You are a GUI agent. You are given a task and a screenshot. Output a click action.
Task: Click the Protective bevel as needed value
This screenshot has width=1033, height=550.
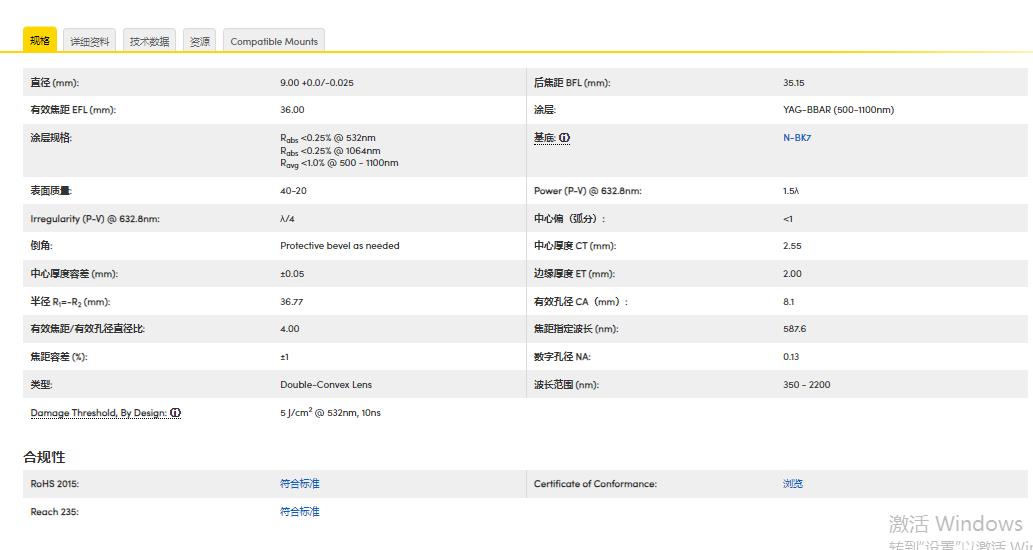pyautogui.click(x=340, y=246)
